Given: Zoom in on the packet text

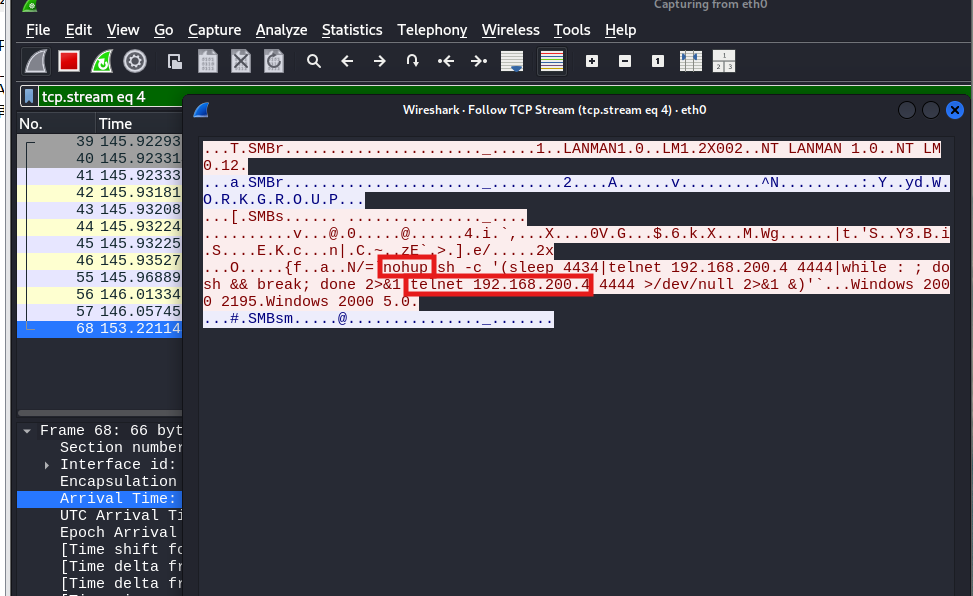Looking at the screenshot, I should (592, 61).
